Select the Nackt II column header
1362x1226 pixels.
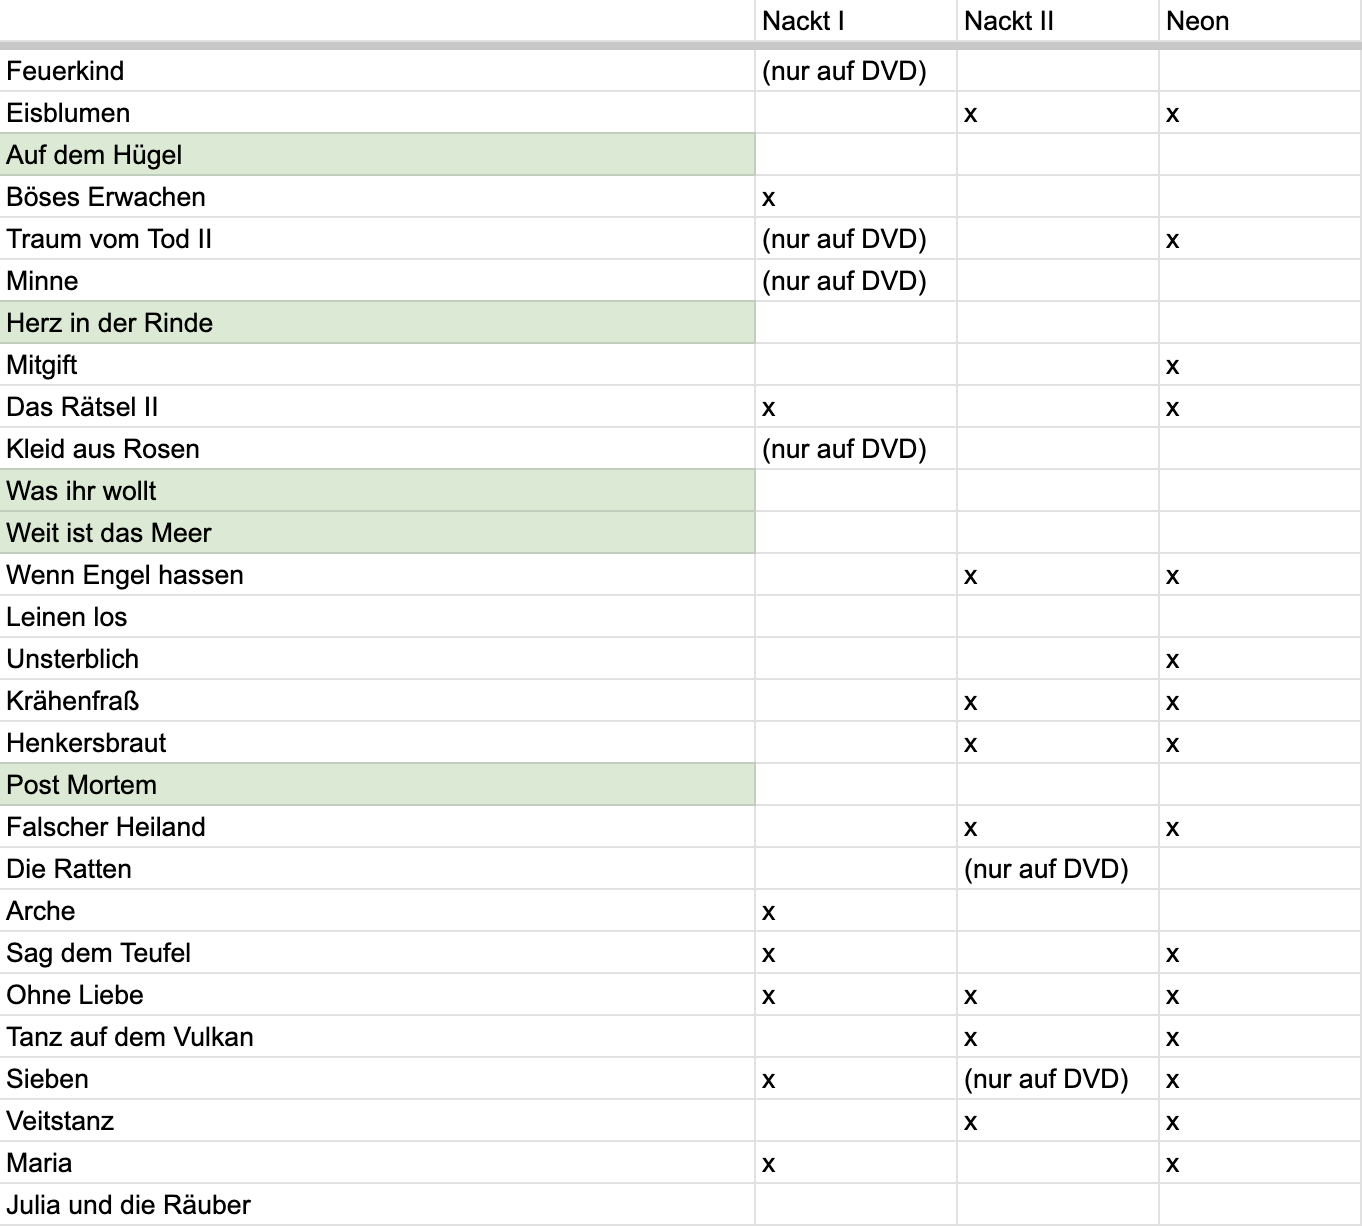(x=1057, y=21)
